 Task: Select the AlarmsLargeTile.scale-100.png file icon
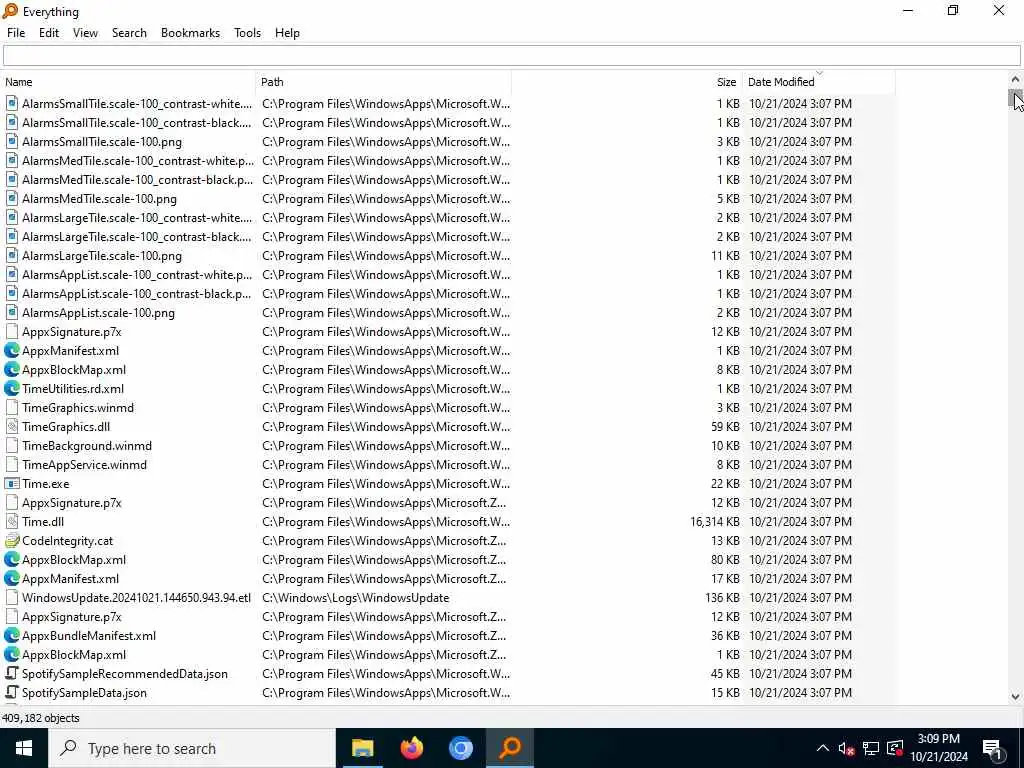point(11,255)
